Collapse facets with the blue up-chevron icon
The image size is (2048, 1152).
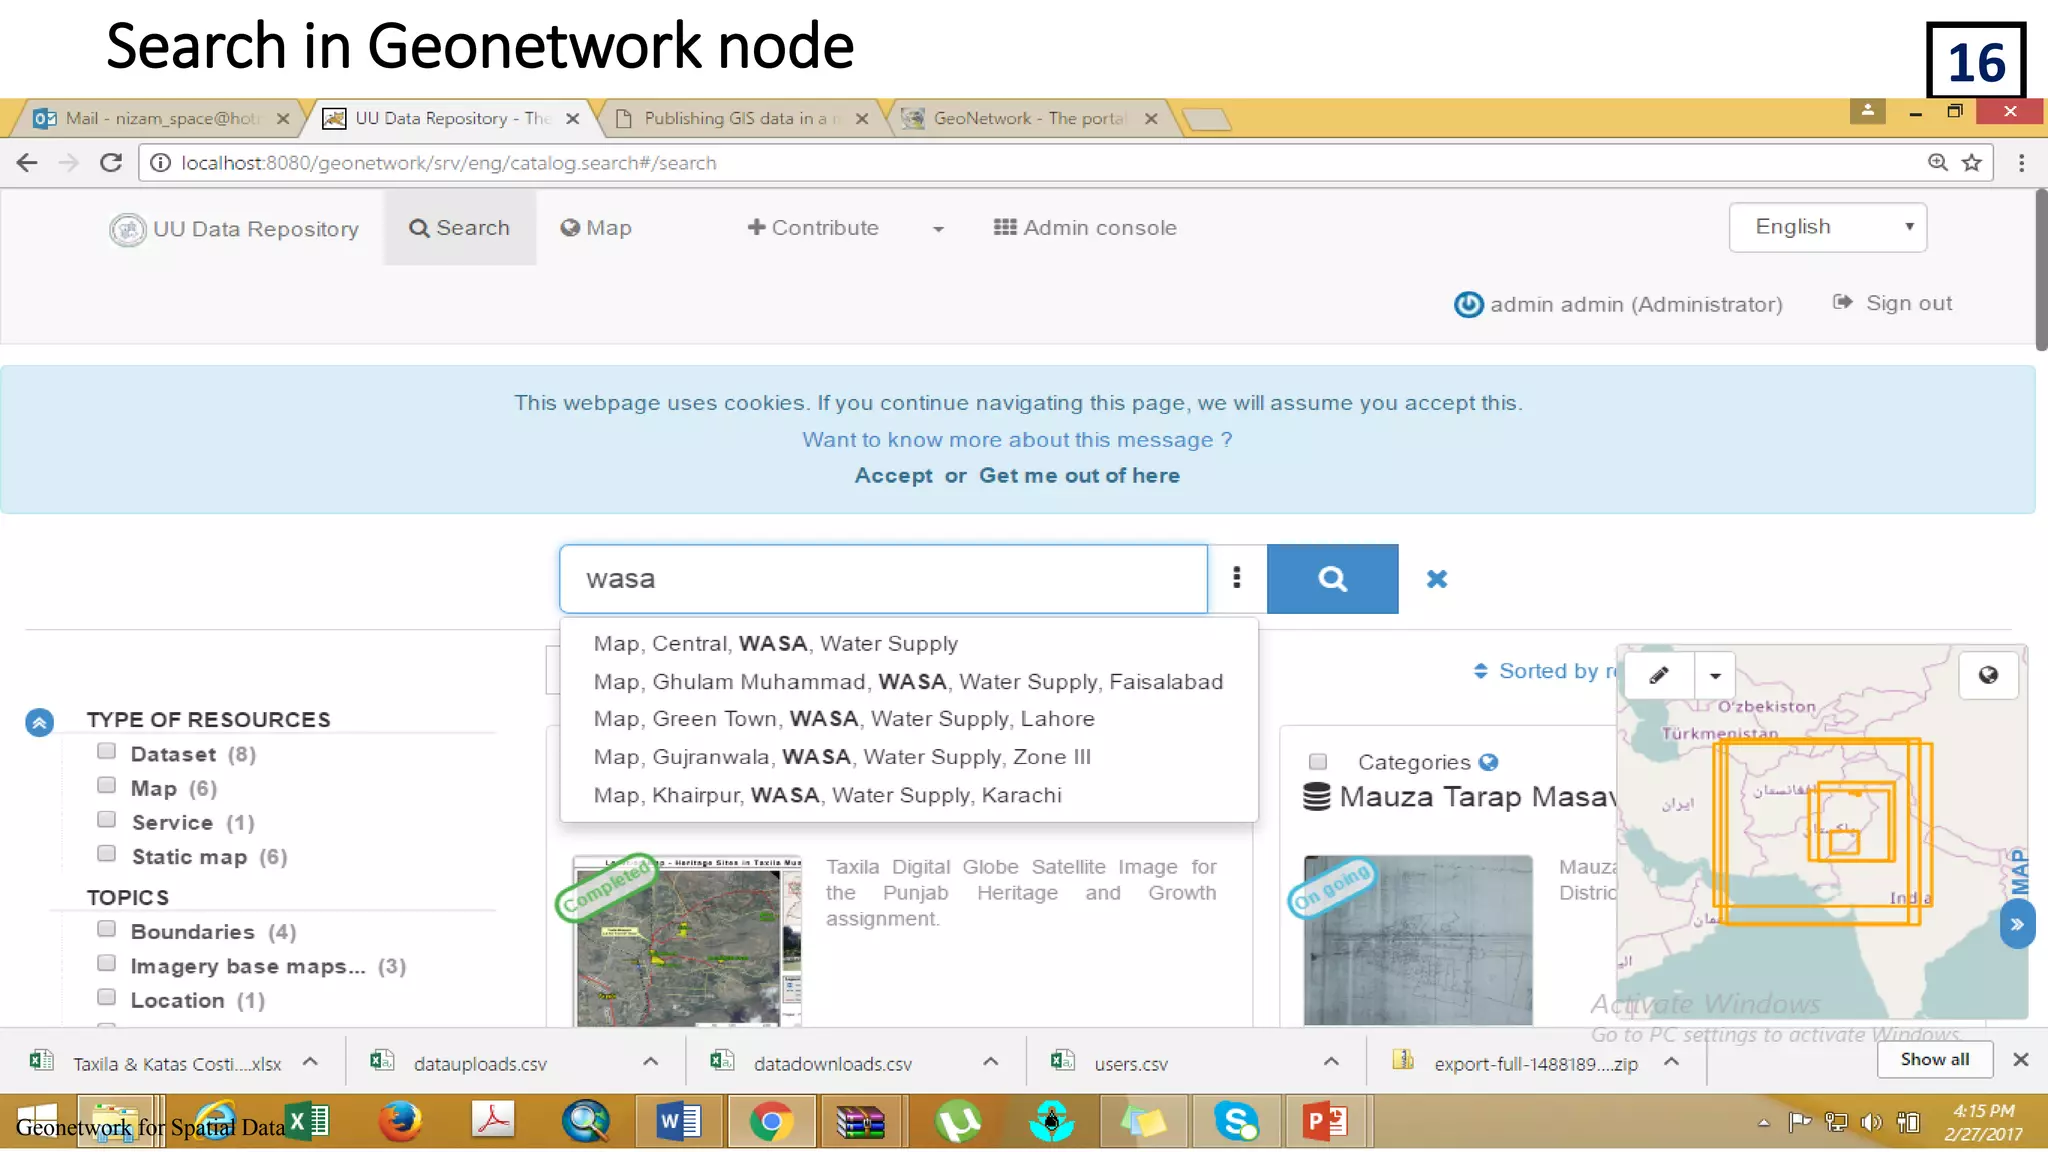point(39,722)
